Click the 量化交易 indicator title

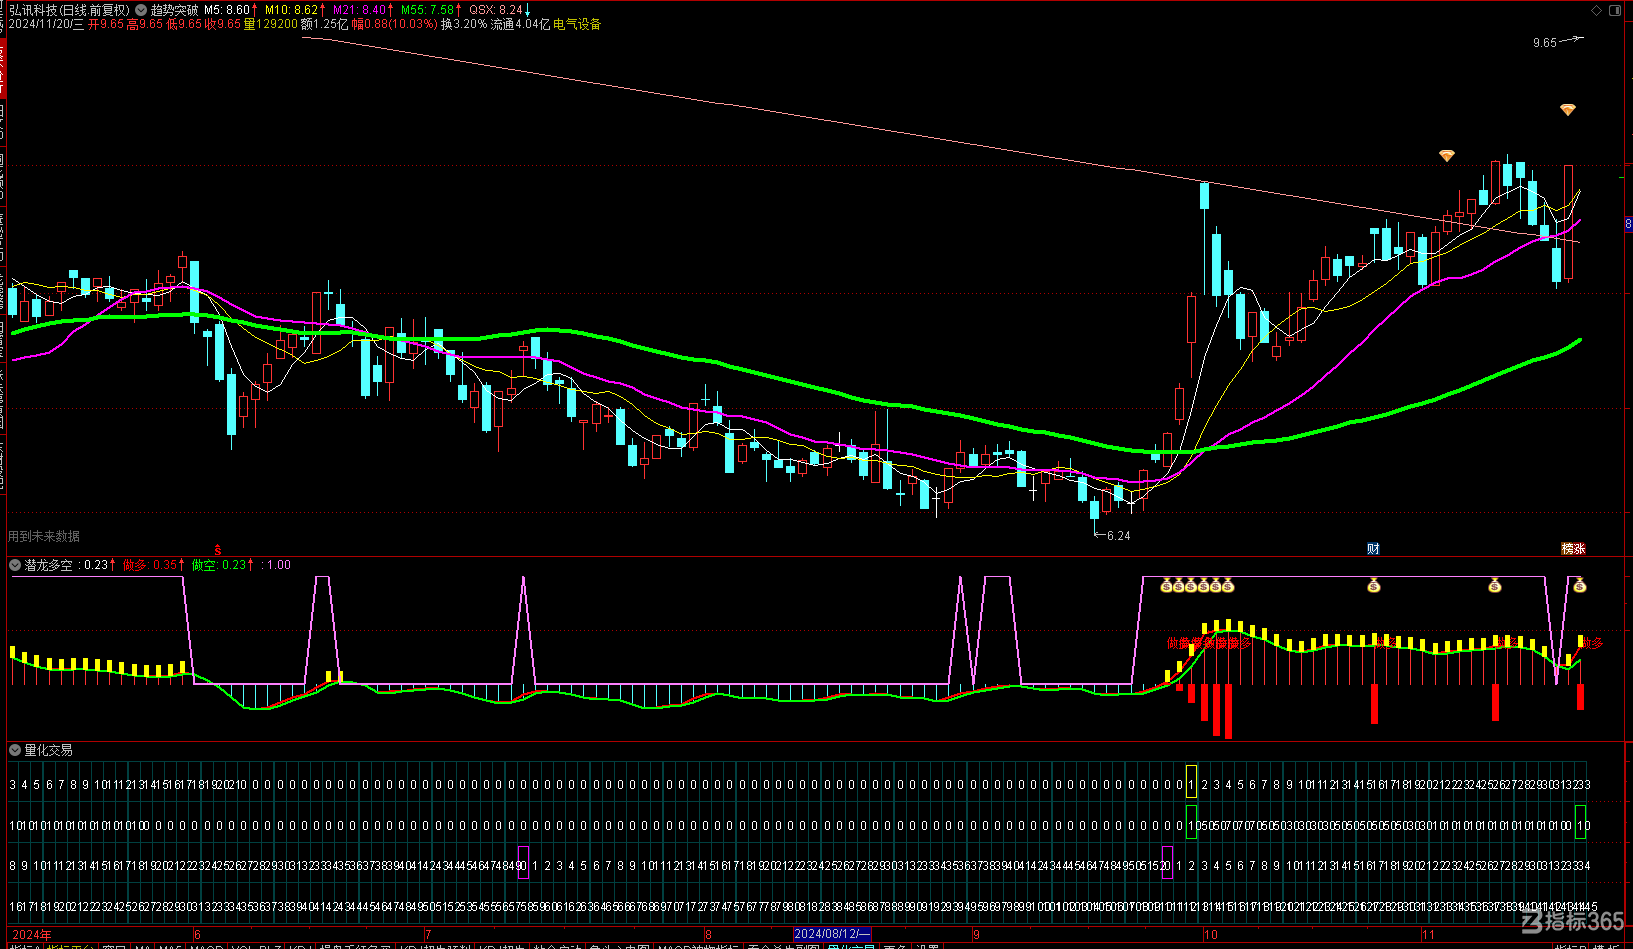[x=48, y=750]
